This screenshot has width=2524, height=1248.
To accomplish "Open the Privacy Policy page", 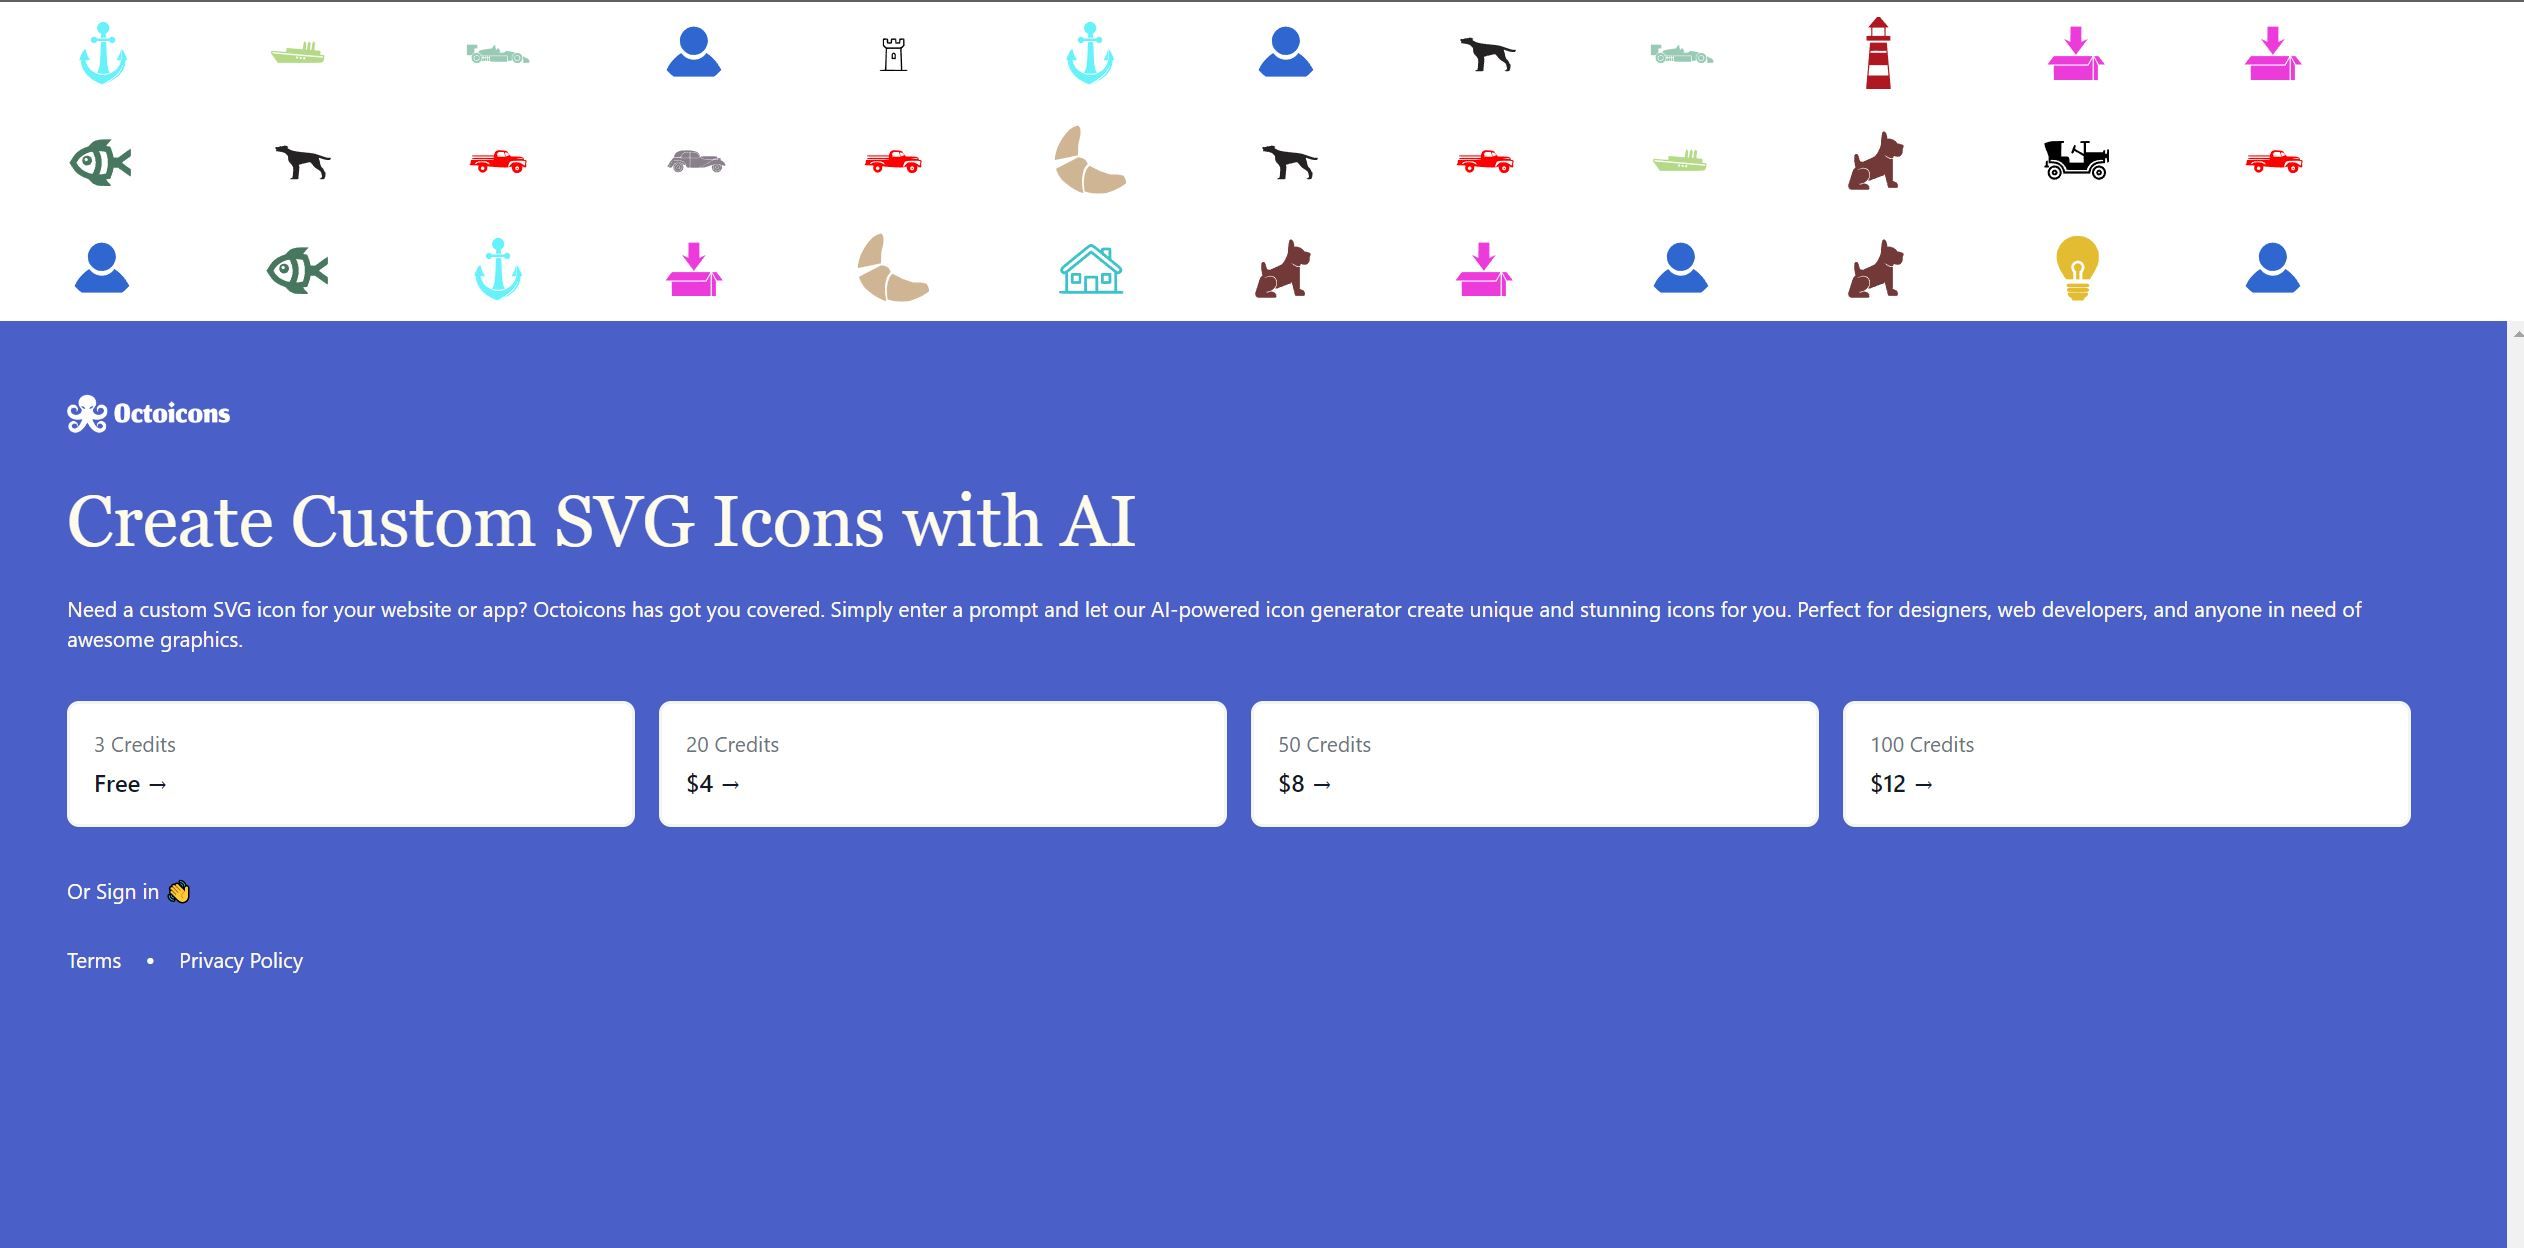I will 240,960.
